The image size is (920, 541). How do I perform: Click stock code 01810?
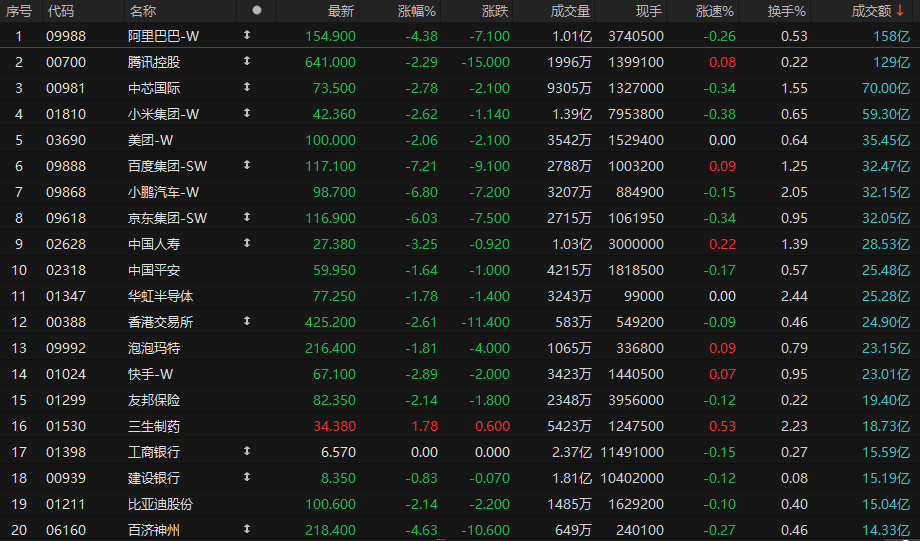click(66, 114)
